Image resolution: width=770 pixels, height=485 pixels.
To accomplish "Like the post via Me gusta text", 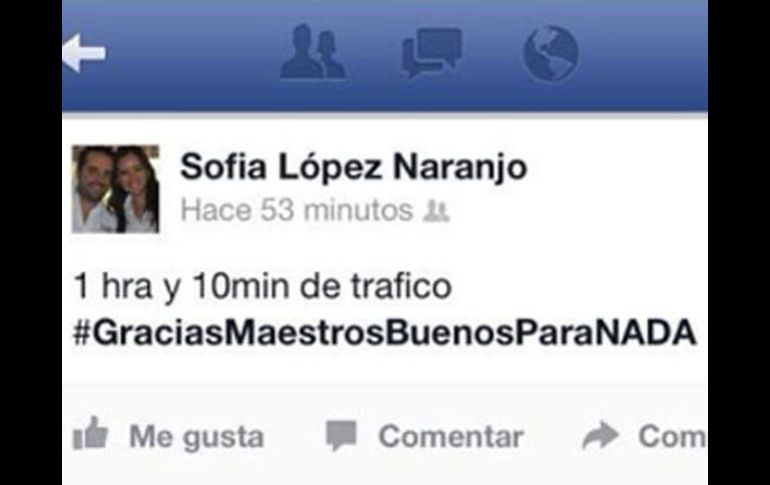I will tap(196, 437).
